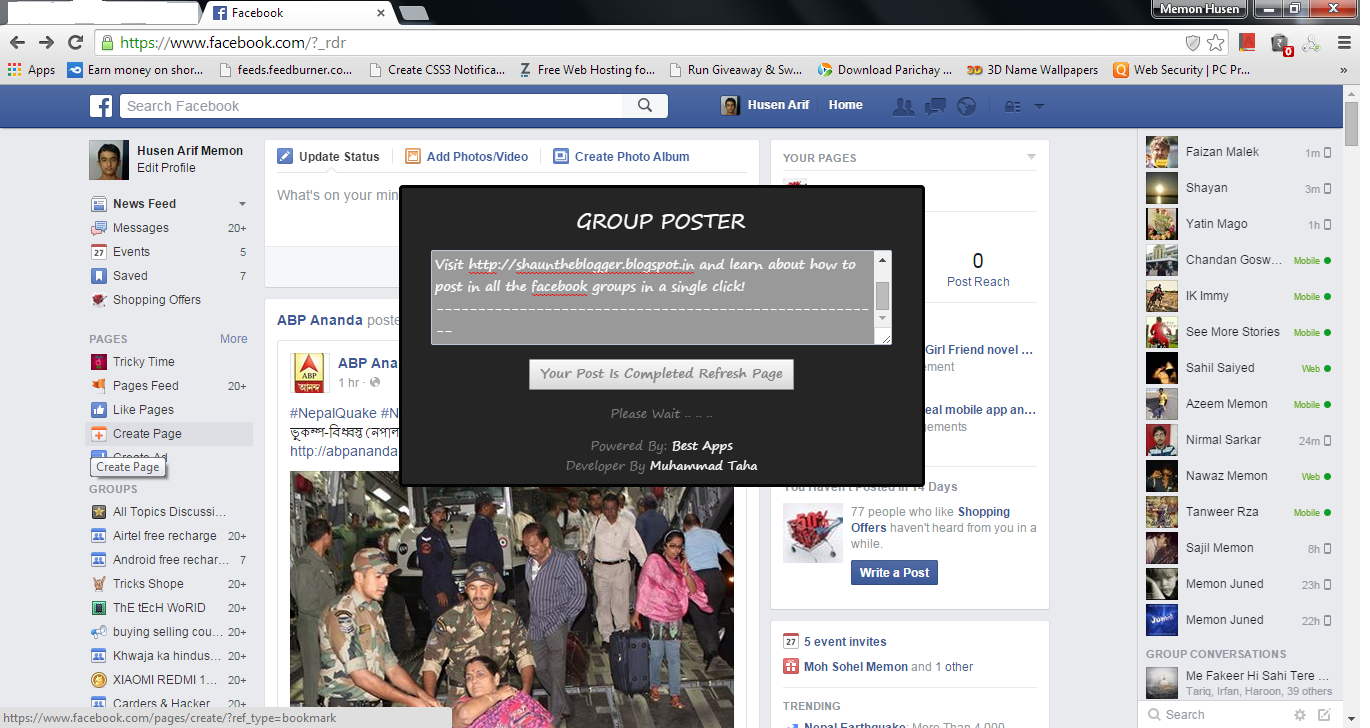The width and height of the screenshot is (1370, 728).
Task: Click browser back arrow
Action: [x=17, y=42]
